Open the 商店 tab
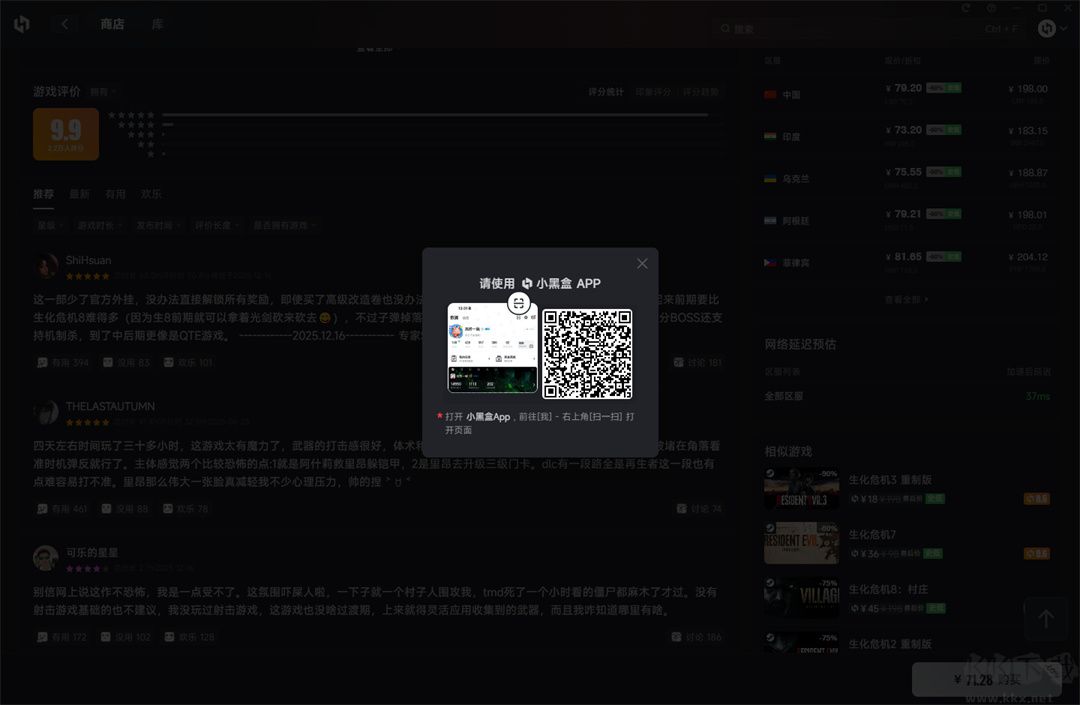The height and width of the screenshot is (705, 1080). click(112, 24)
